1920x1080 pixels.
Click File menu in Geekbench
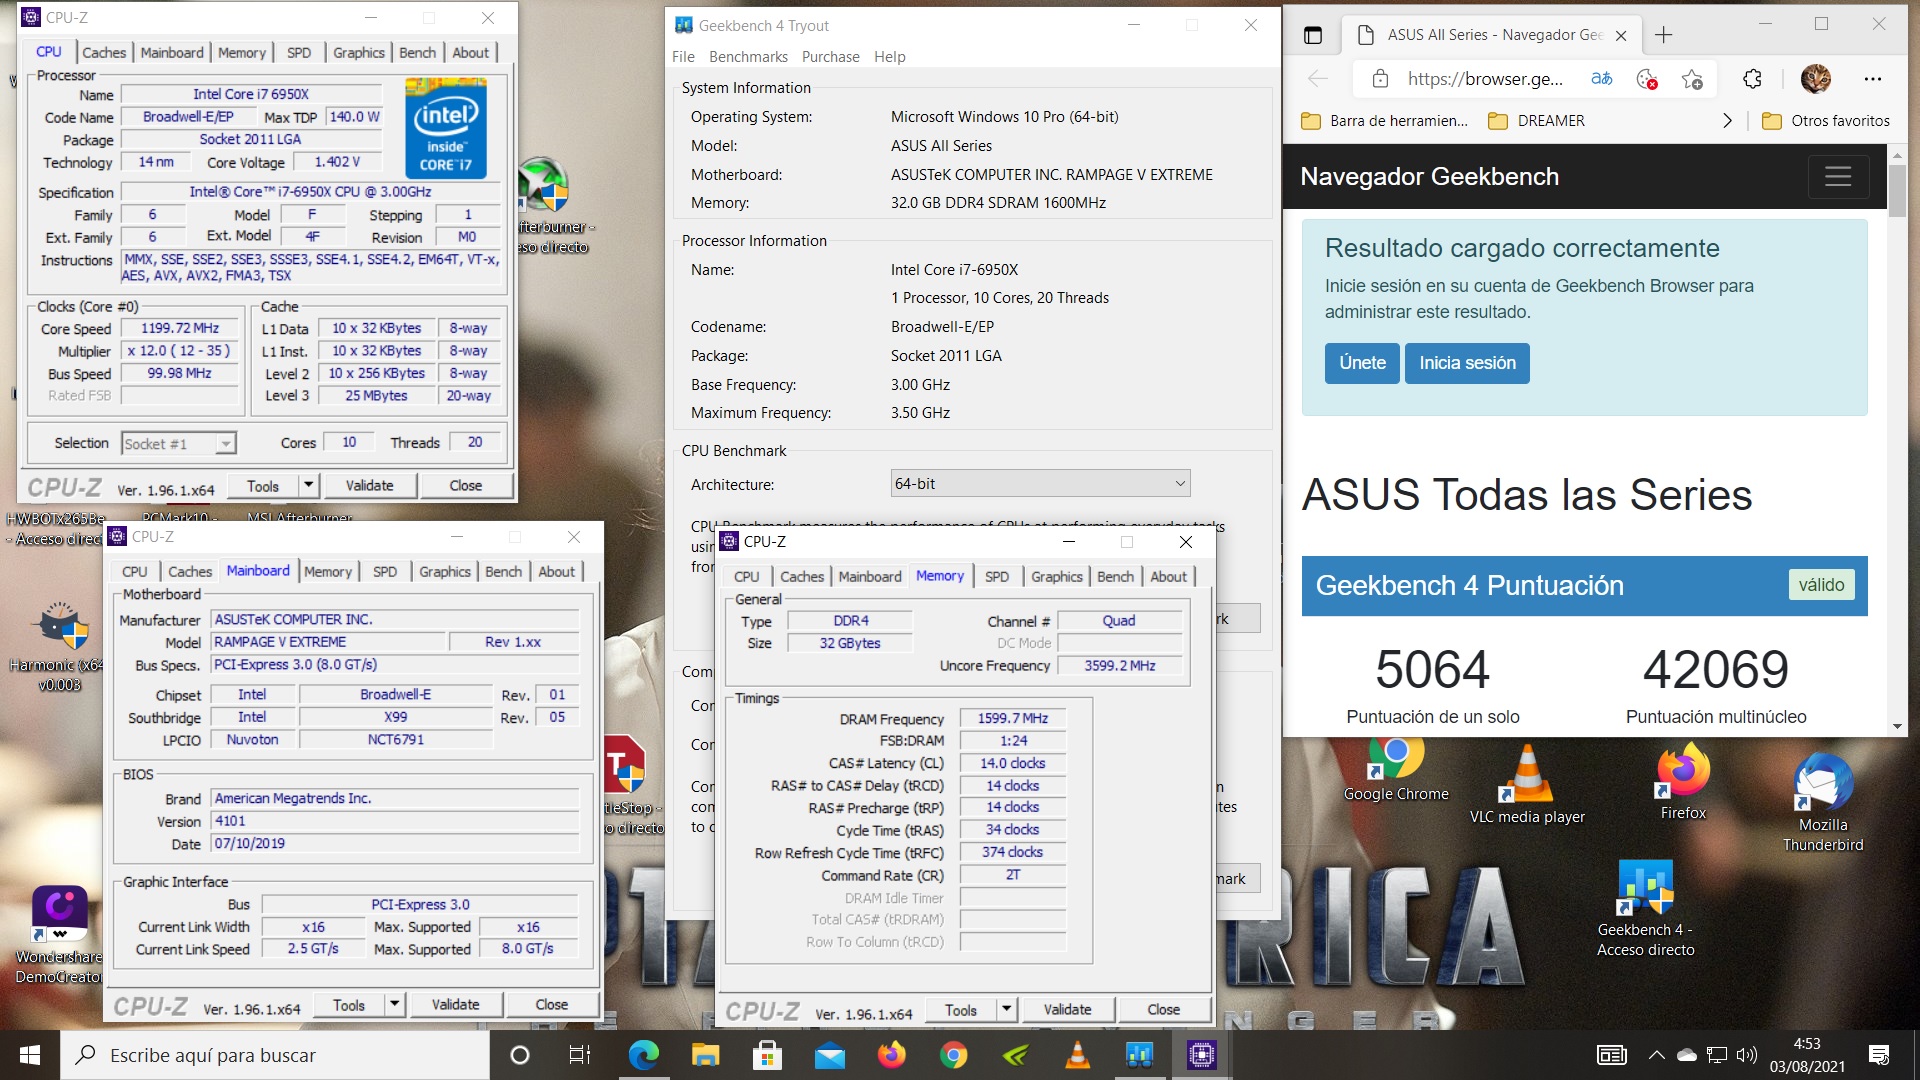tap(683, 57)
